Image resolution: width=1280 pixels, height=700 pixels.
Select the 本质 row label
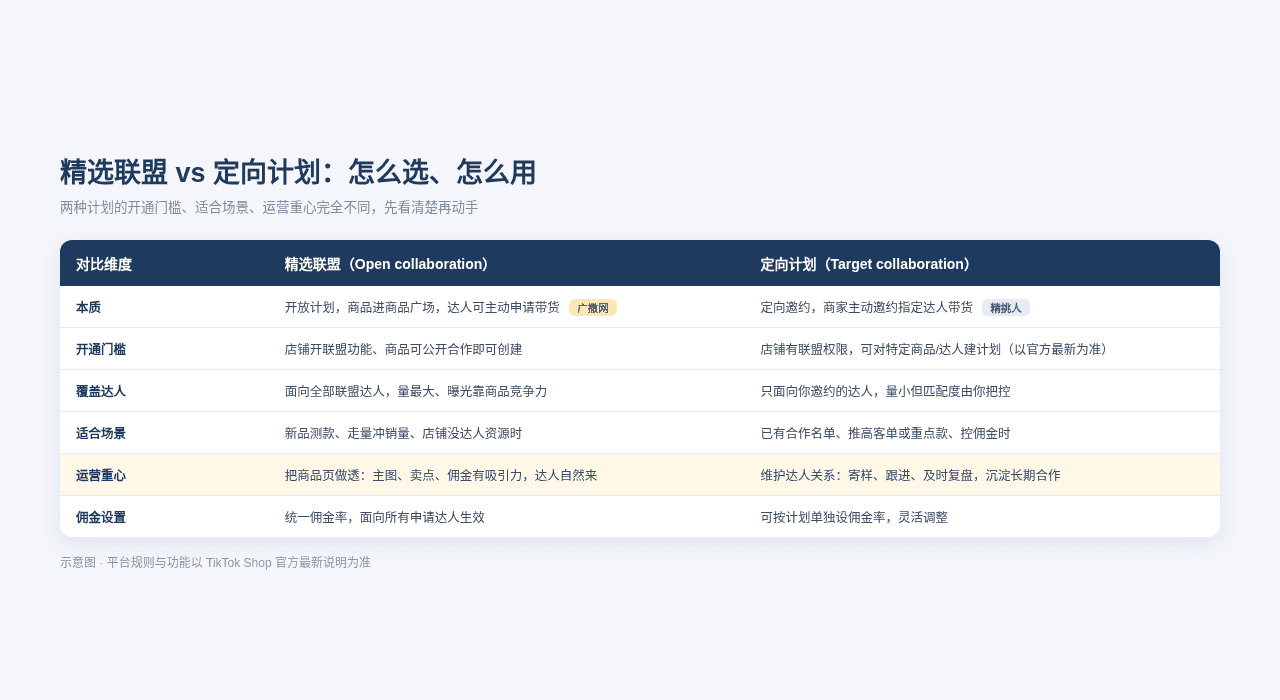88,307
